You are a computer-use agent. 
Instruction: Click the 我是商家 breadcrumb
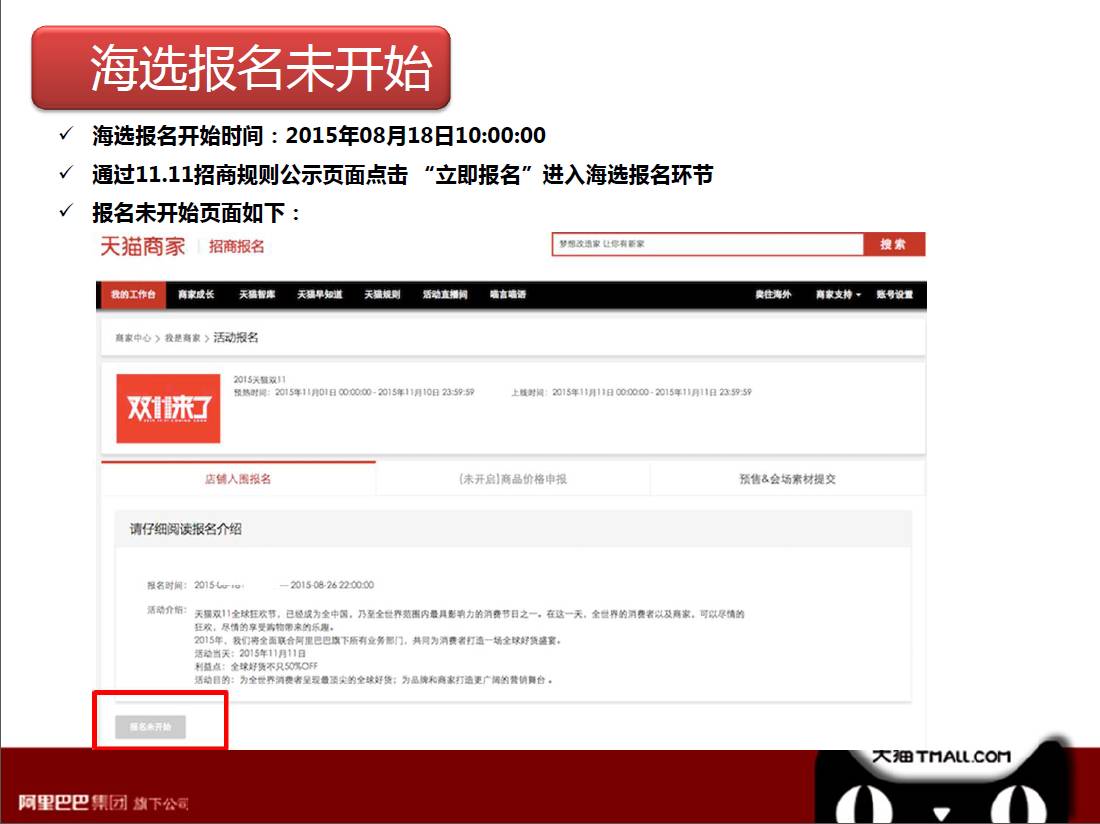point(182,338)
